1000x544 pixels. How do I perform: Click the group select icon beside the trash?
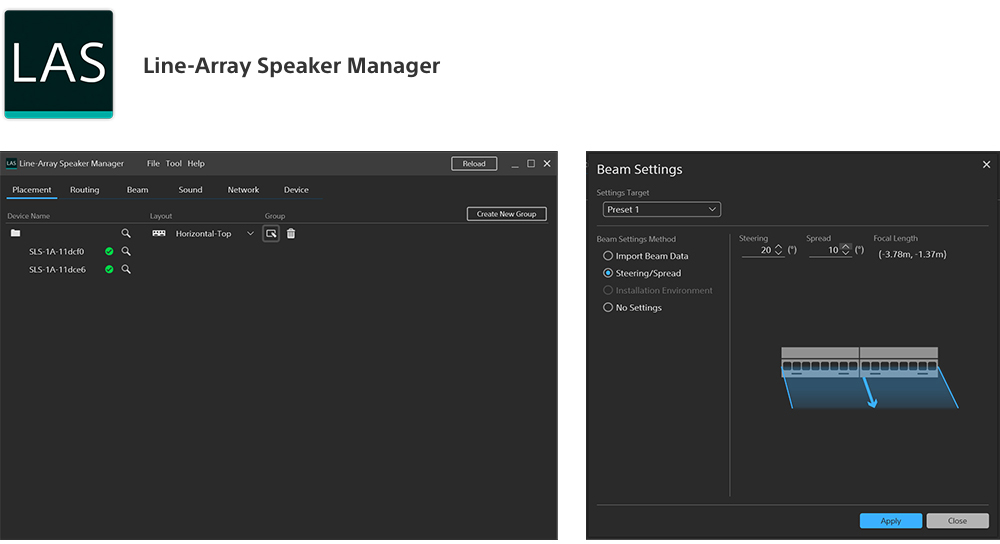pyautogui.click(x=271, y=233)
